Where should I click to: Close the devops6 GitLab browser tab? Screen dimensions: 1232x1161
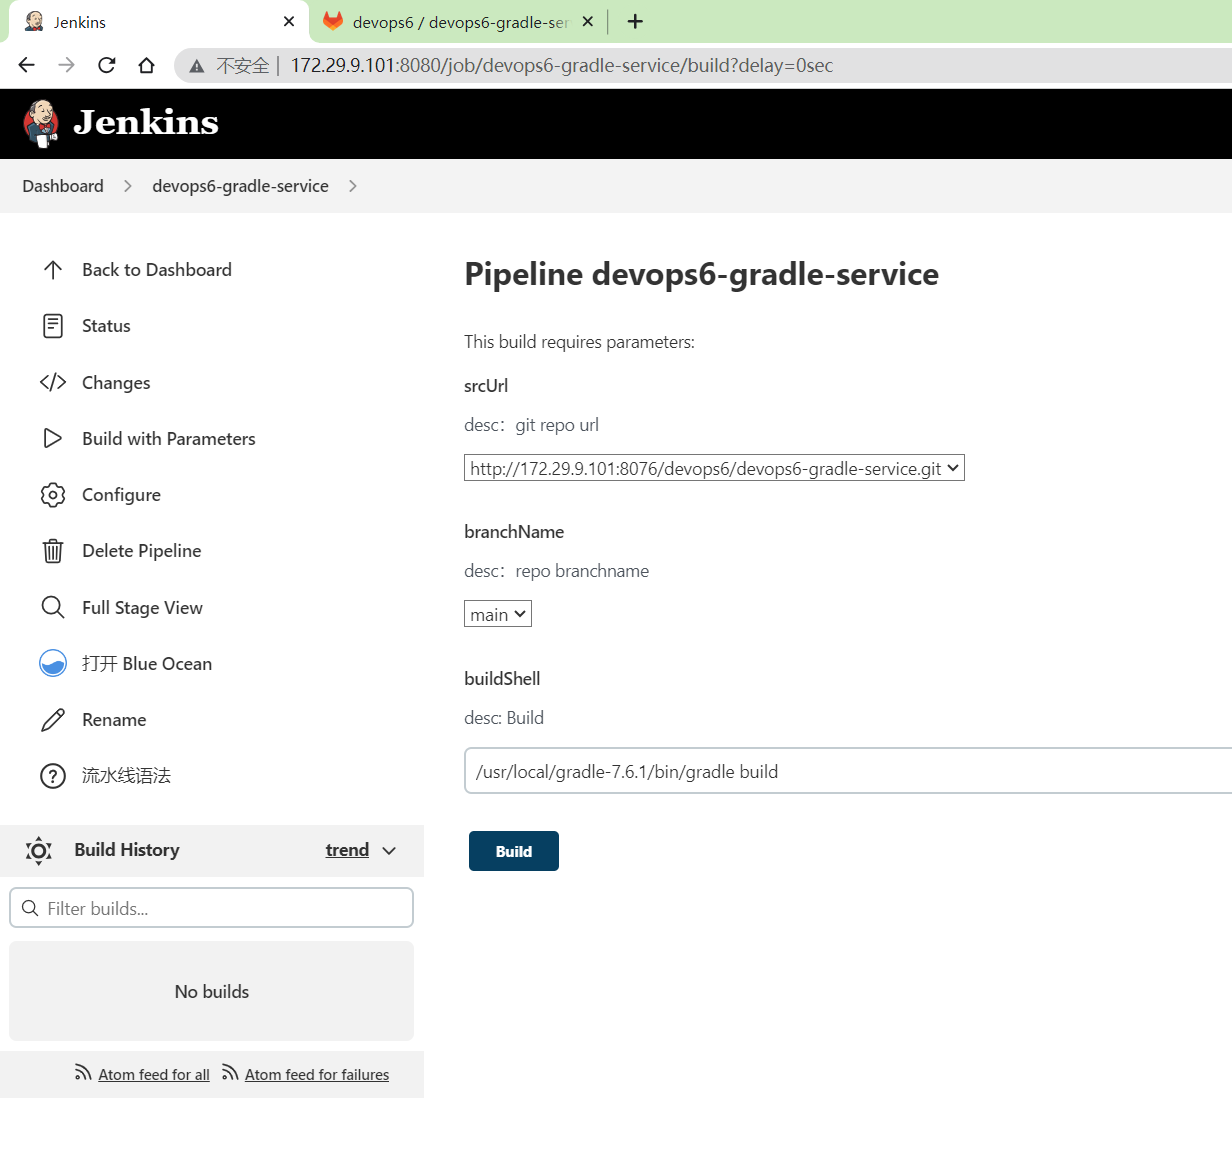click(588, 21)
